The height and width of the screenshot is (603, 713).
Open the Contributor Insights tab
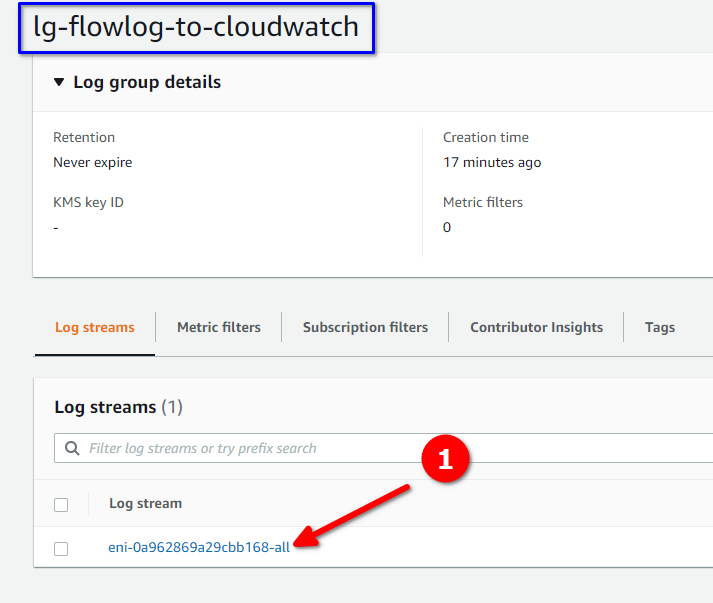pyautogui.click(x=537, y=327)
